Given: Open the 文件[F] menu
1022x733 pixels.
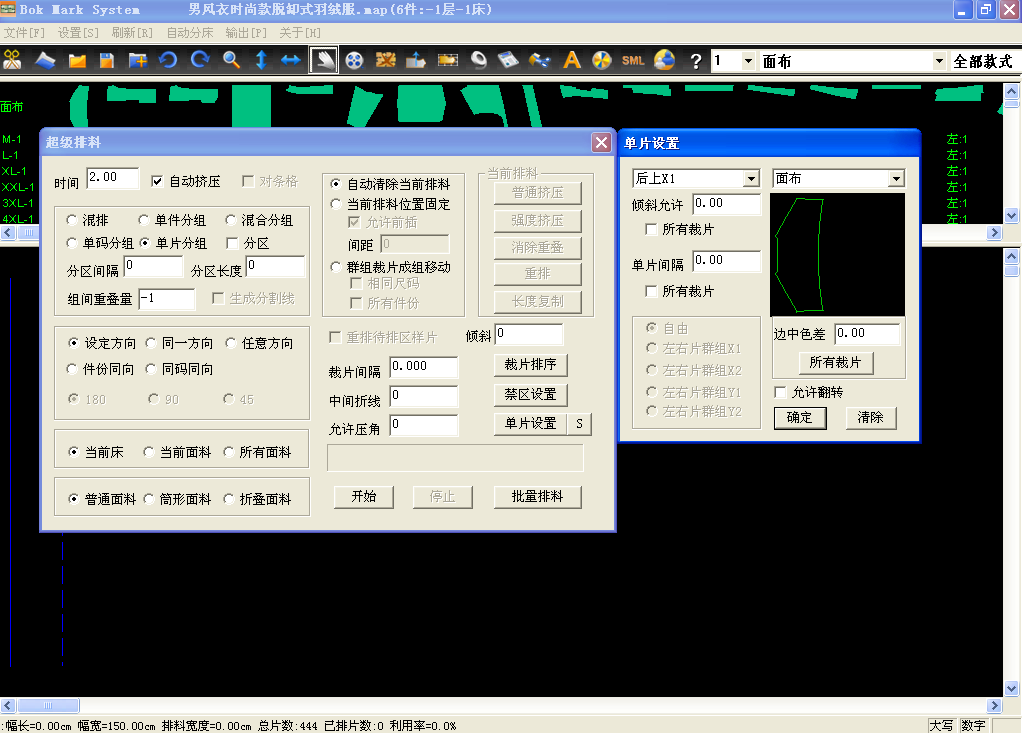Looking at the screenshot, I should point(24,33).
